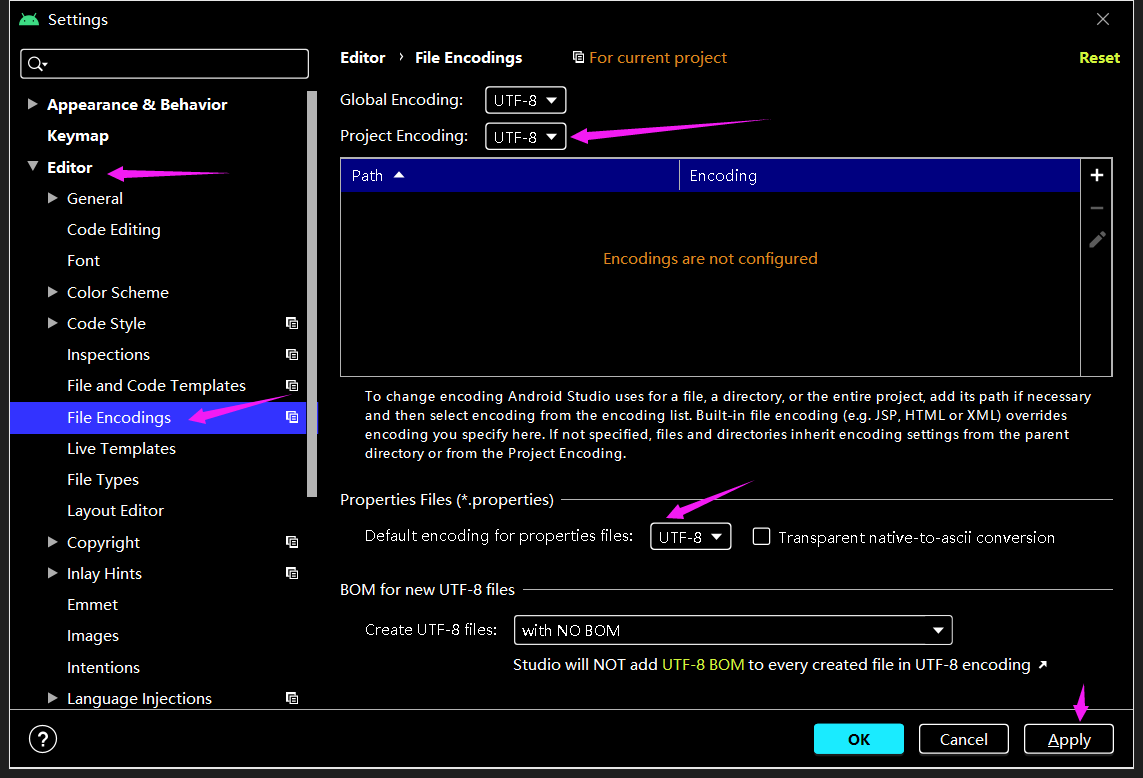The height and width of the screenshot is (778, 1143).
Task: Open File Types settings
Action: click(103, 480)
